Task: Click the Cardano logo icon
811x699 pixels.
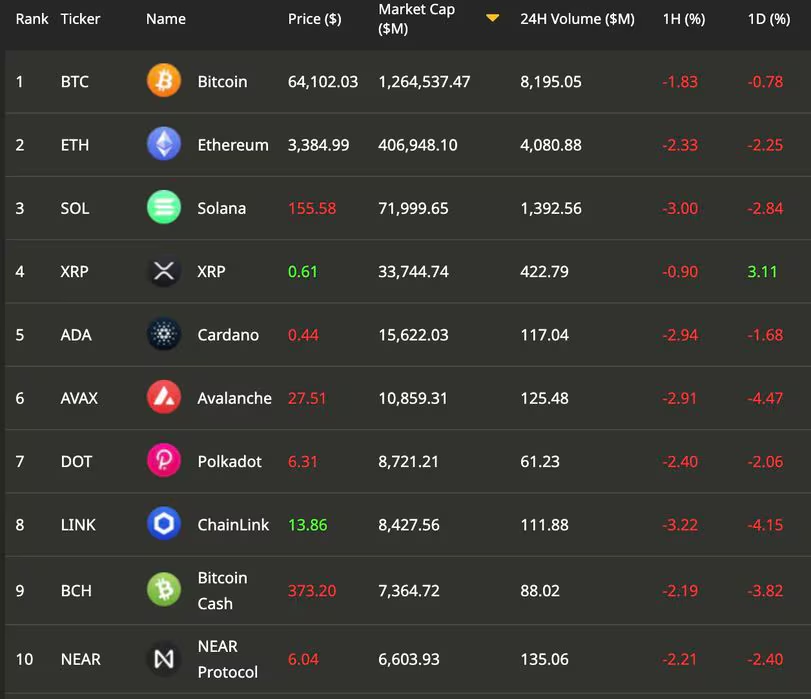Action: coord(164,334)
